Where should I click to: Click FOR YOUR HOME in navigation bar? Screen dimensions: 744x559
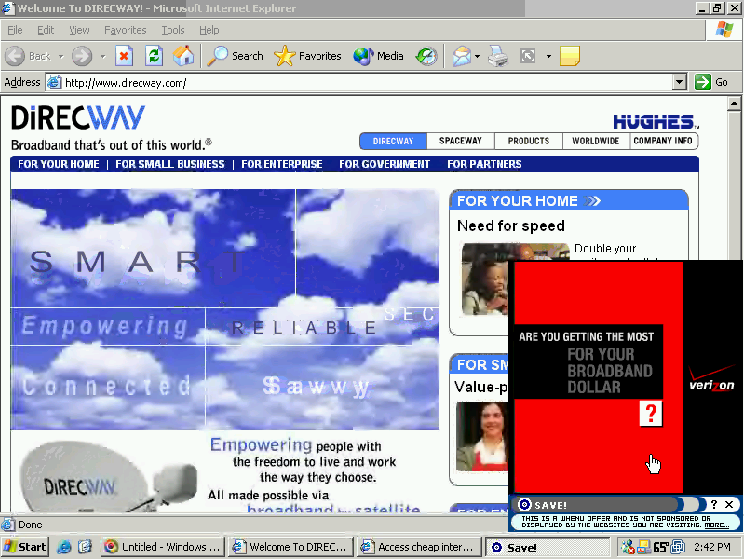click(x=59, y=164)
